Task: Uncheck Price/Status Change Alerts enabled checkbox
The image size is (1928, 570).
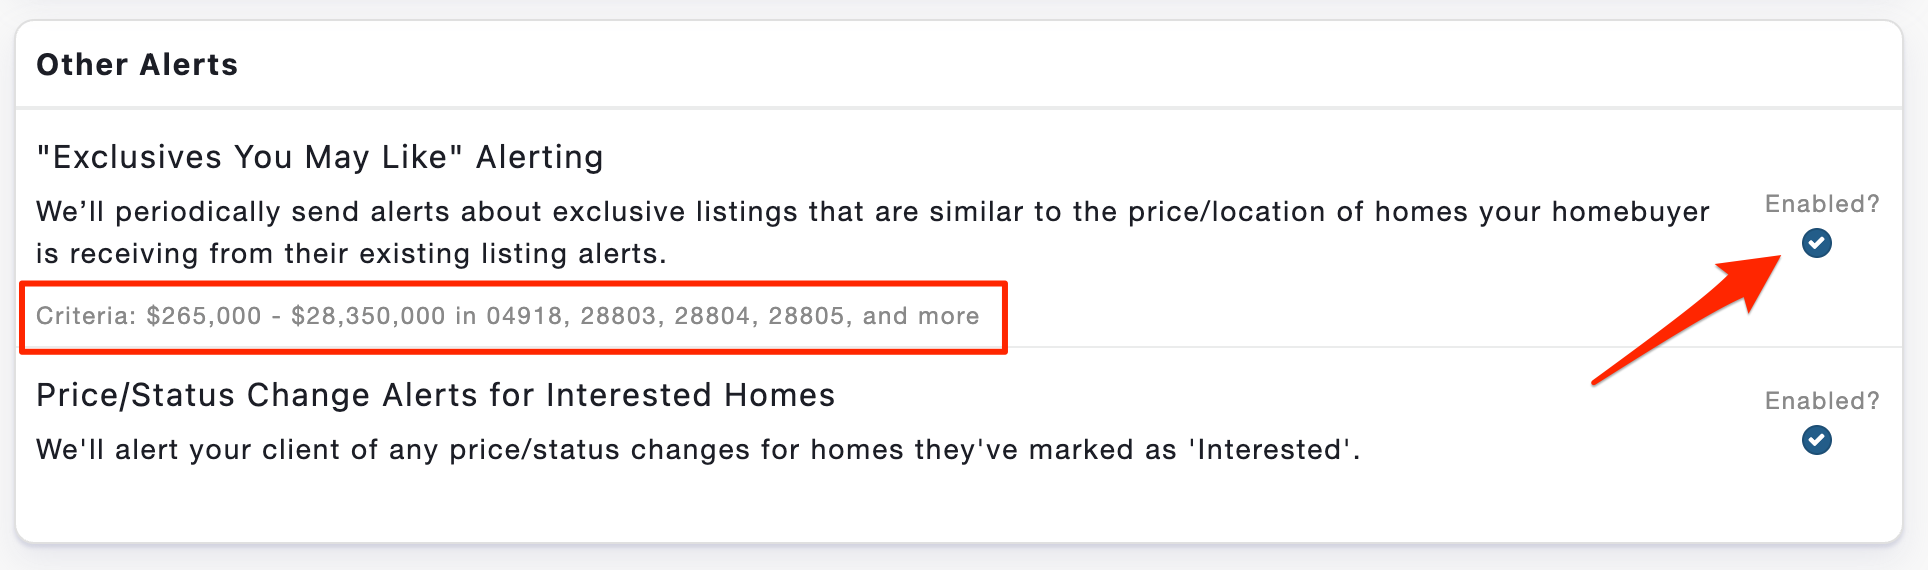Action: [1816, 440]
